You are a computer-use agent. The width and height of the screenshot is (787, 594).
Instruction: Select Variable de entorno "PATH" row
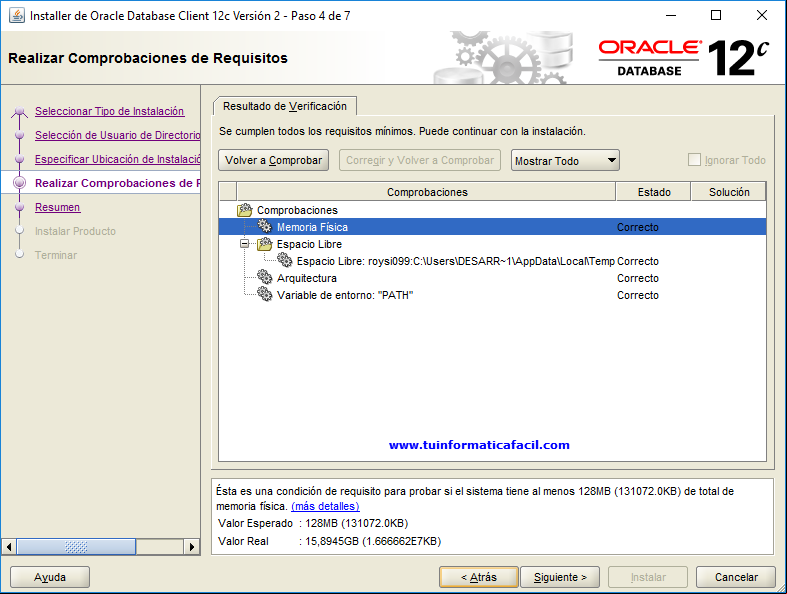(x=492, y=295)
